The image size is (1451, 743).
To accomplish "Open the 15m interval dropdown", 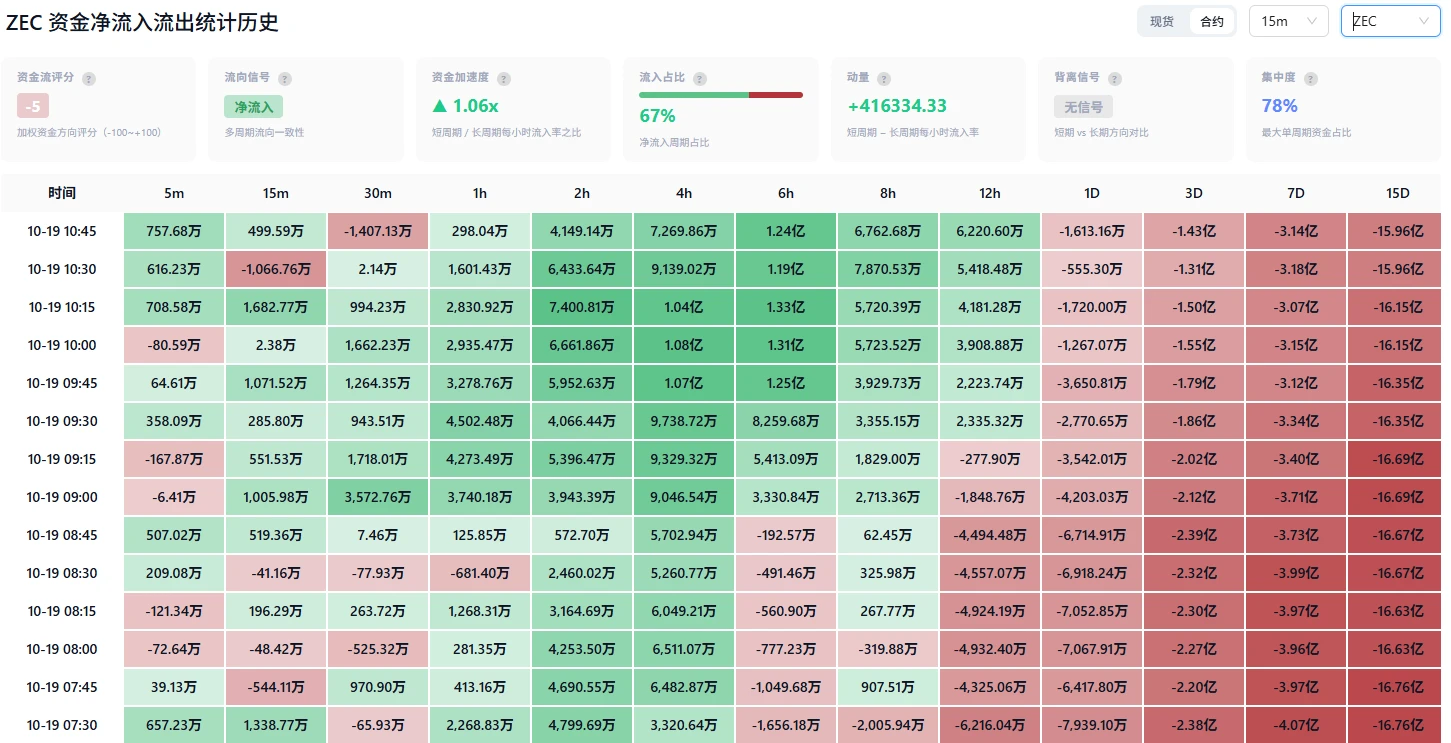I will tap(1288, 21).
